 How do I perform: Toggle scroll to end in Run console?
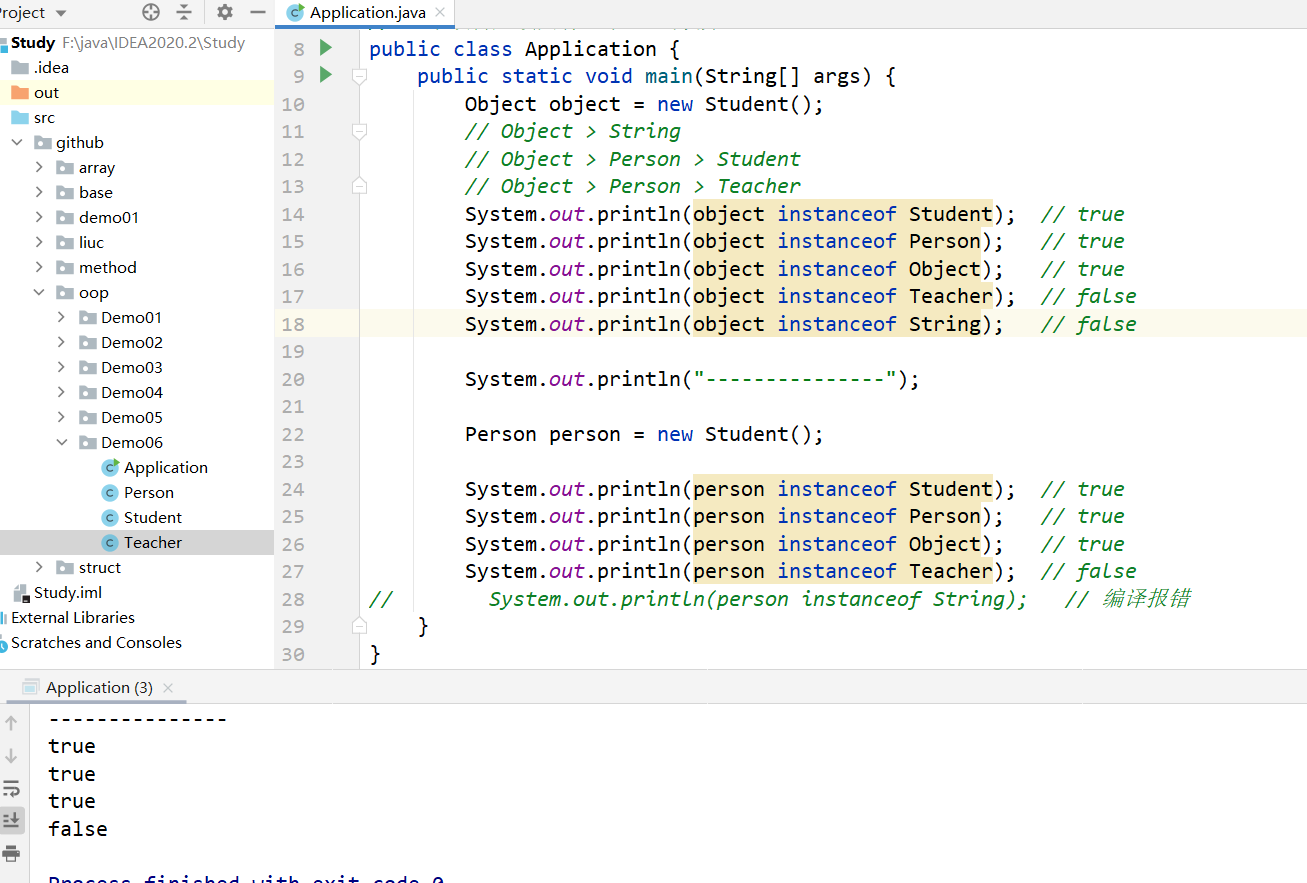pyautogui.click(x=12, y=820)
